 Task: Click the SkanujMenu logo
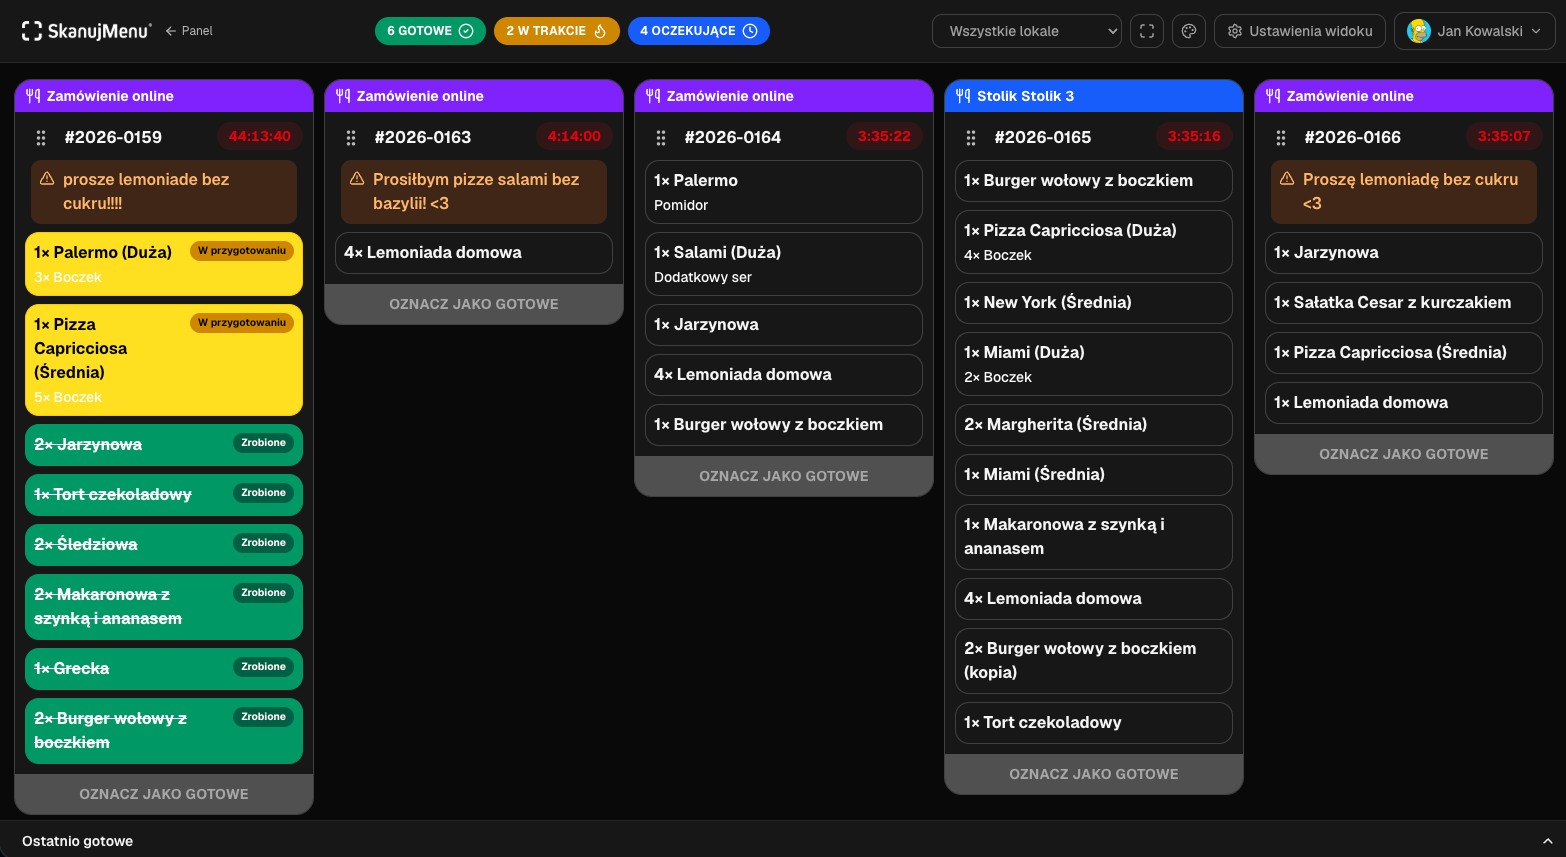tap(87, 31)
